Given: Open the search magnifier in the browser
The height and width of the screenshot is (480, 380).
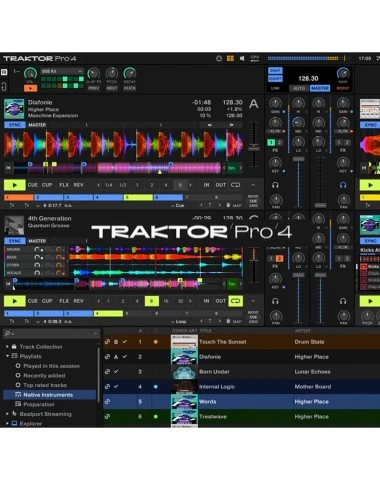Looking at the screenshot, I should pyautogui.click(x=8, y=333).
